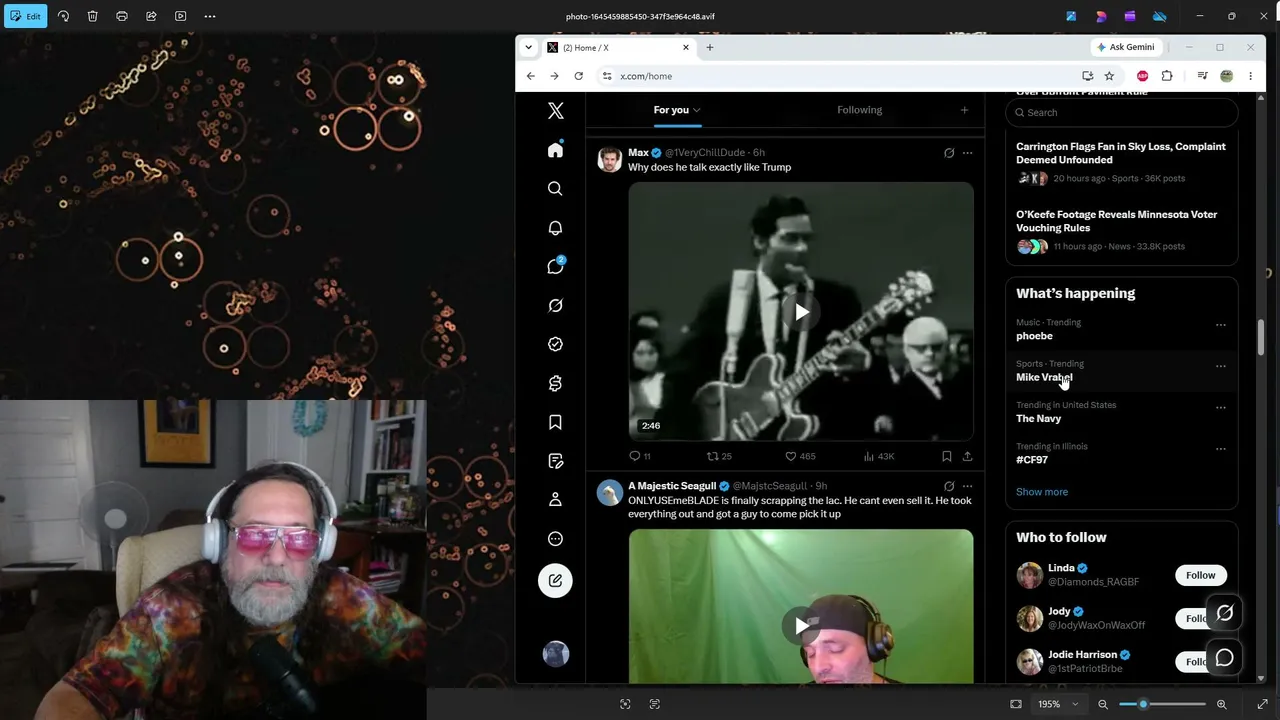Follow Linda in Who to follow
Viewport: 1280px width, 720px height.
click(1200, 575)
